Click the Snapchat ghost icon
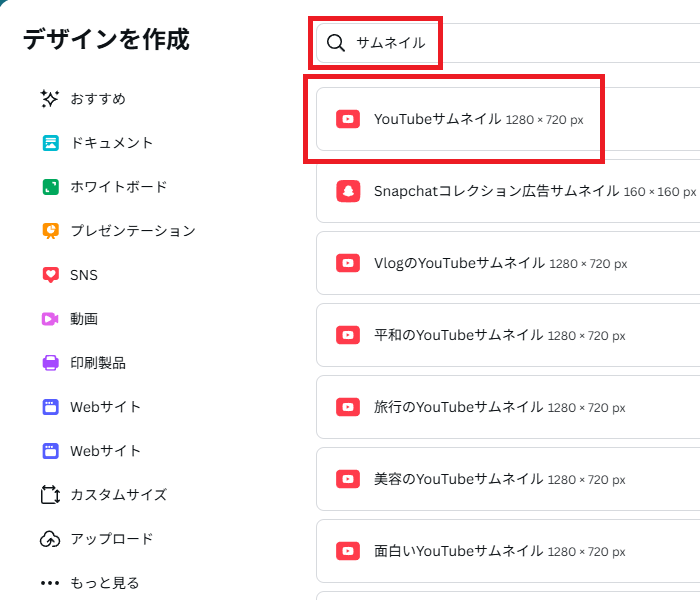Image resolution: width=700 pixels, height=600 pixels. pos(348,191)
